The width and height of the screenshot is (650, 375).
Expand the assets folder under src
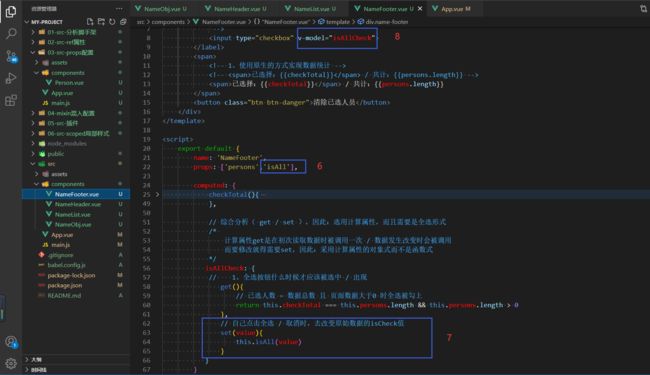click(77, 174)
